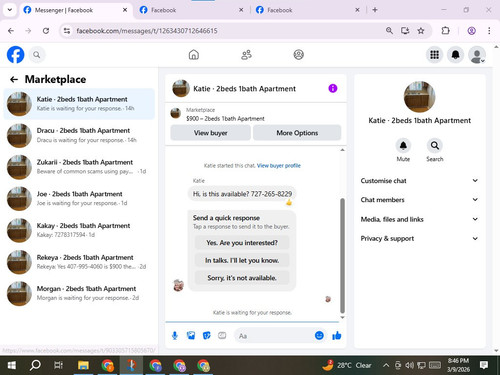Open Joe 2beds 1bath Apartment chat
This screenshot has height=375, width=500.
pos(79,198)
